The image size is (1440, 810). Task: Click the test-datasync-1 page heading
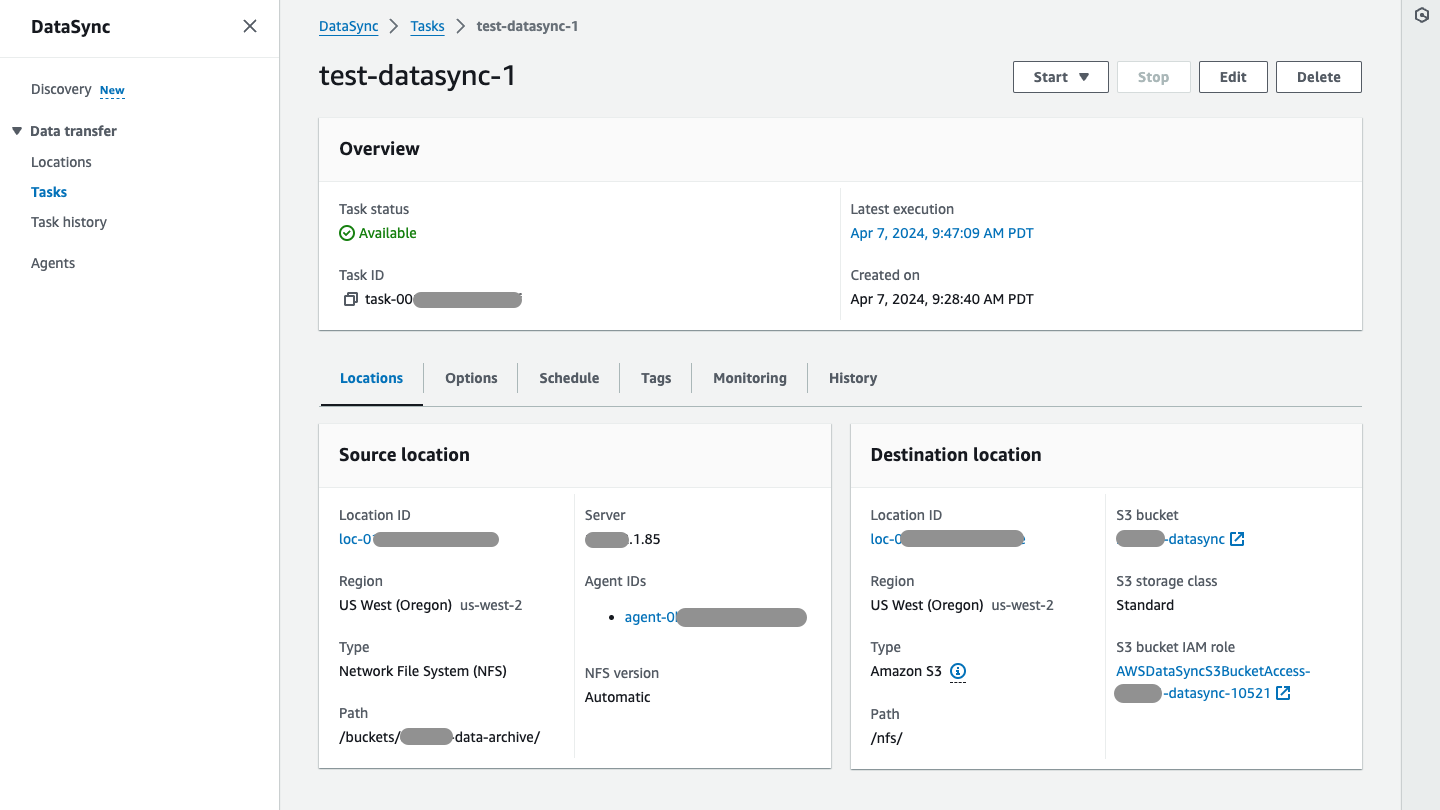pos(417,76)
